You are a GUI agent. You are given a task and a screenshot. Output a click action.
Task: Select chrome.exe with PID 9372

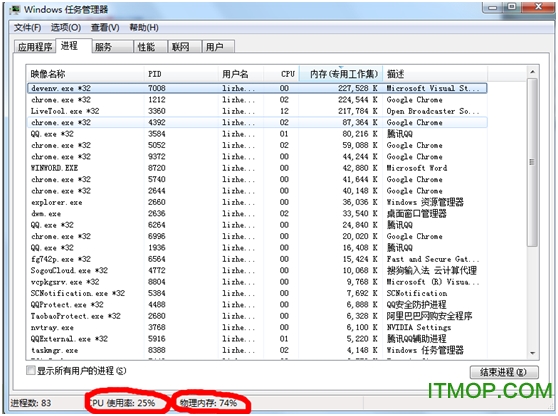tap(257, 157)
